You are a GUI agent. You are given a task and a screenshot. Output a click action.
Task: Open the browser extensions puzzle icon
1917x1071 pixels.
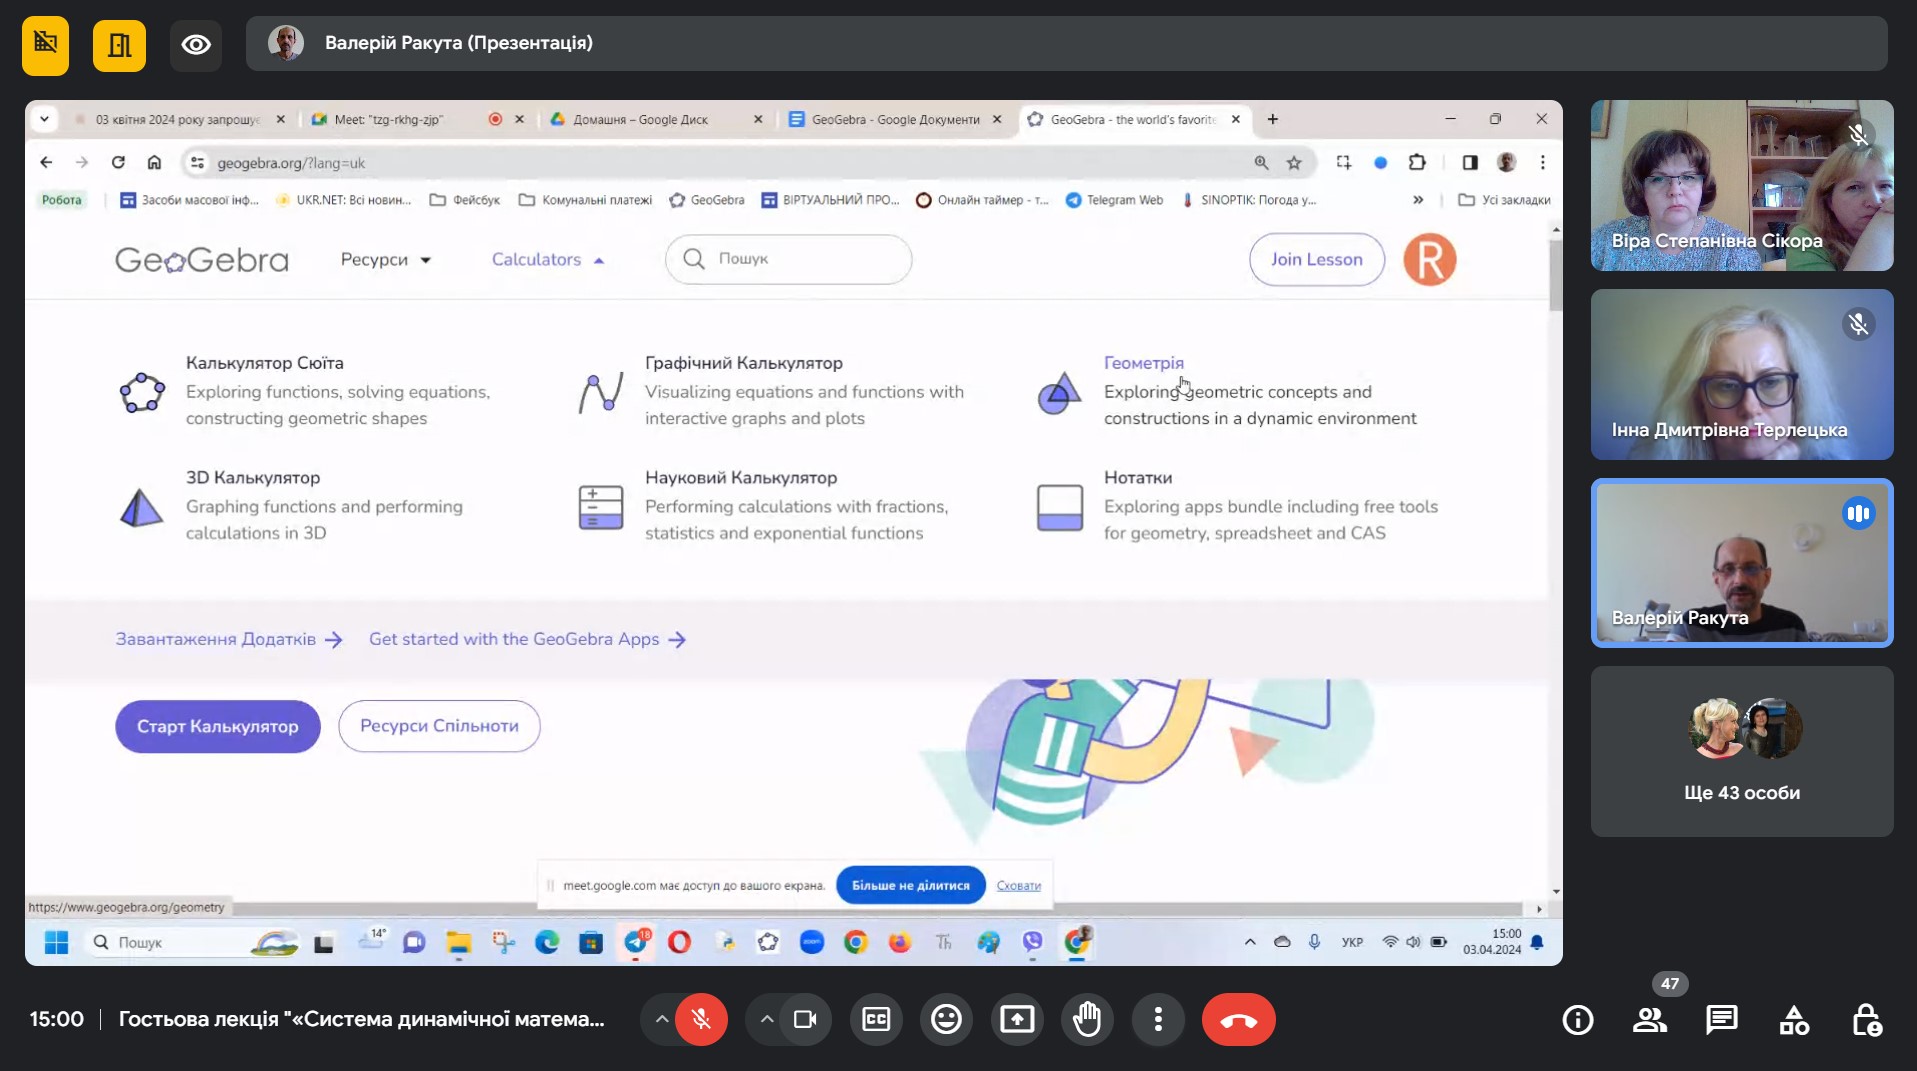click(x=1417, y=162)
